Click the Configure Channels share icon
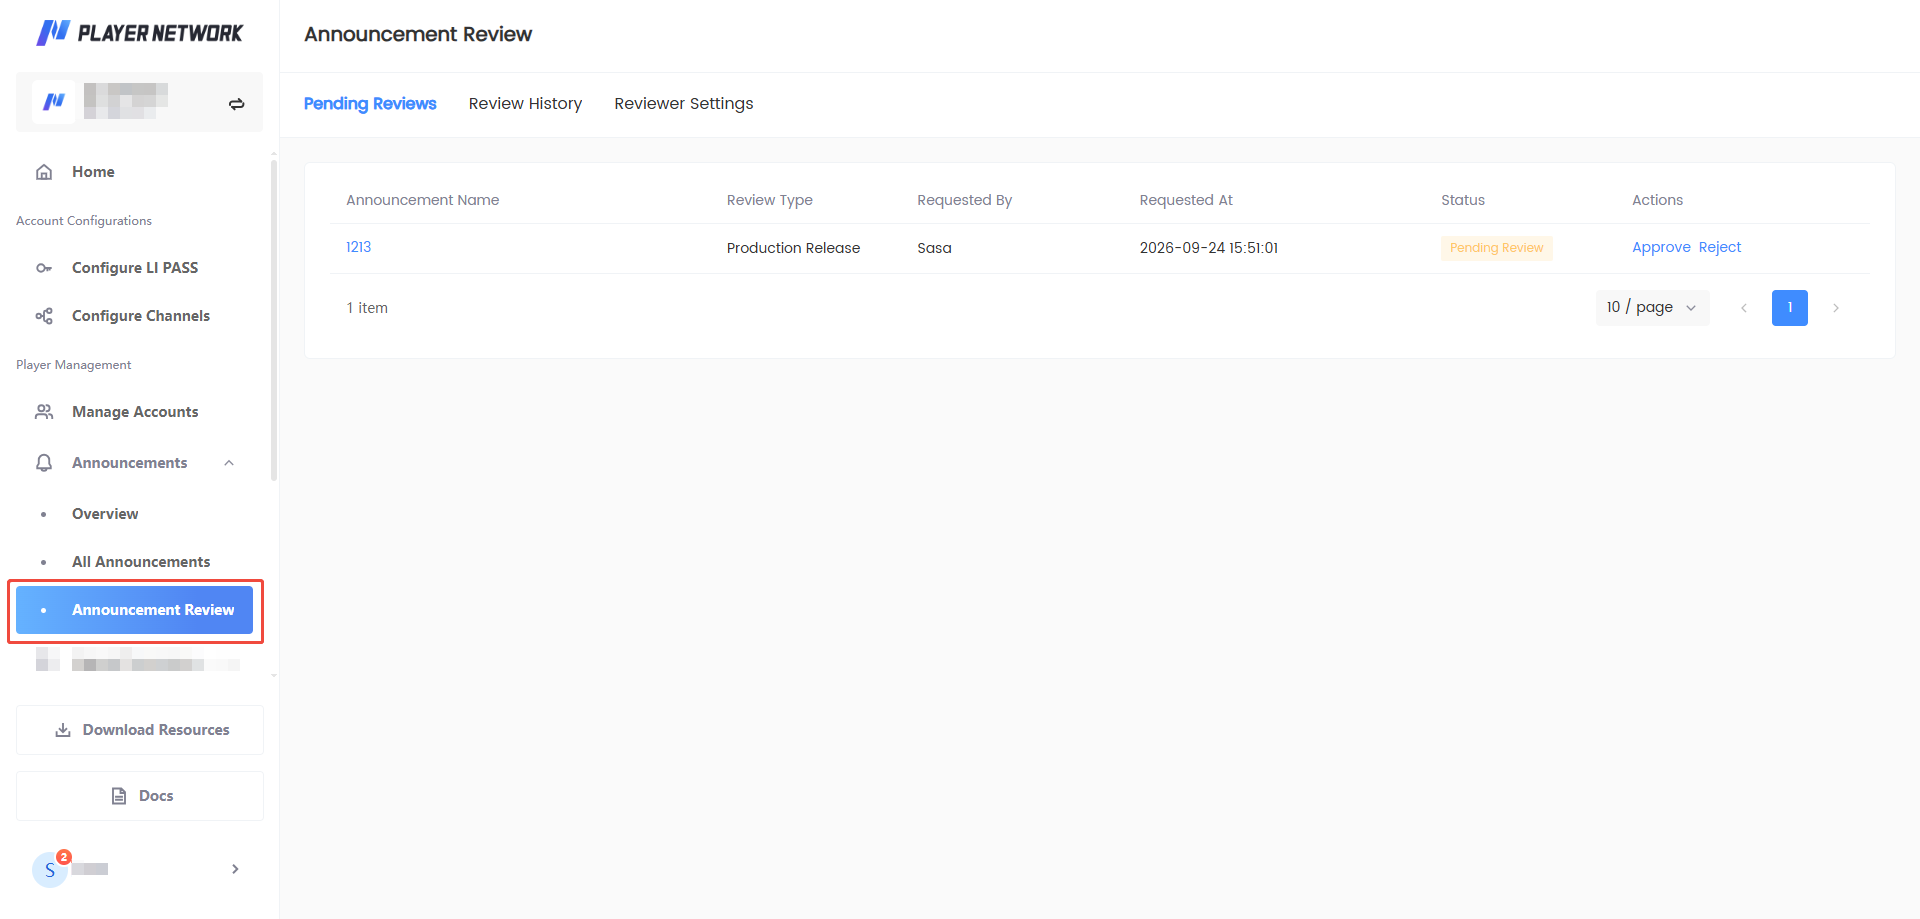The image size is (1920, 919). click(x=44, y=316)
